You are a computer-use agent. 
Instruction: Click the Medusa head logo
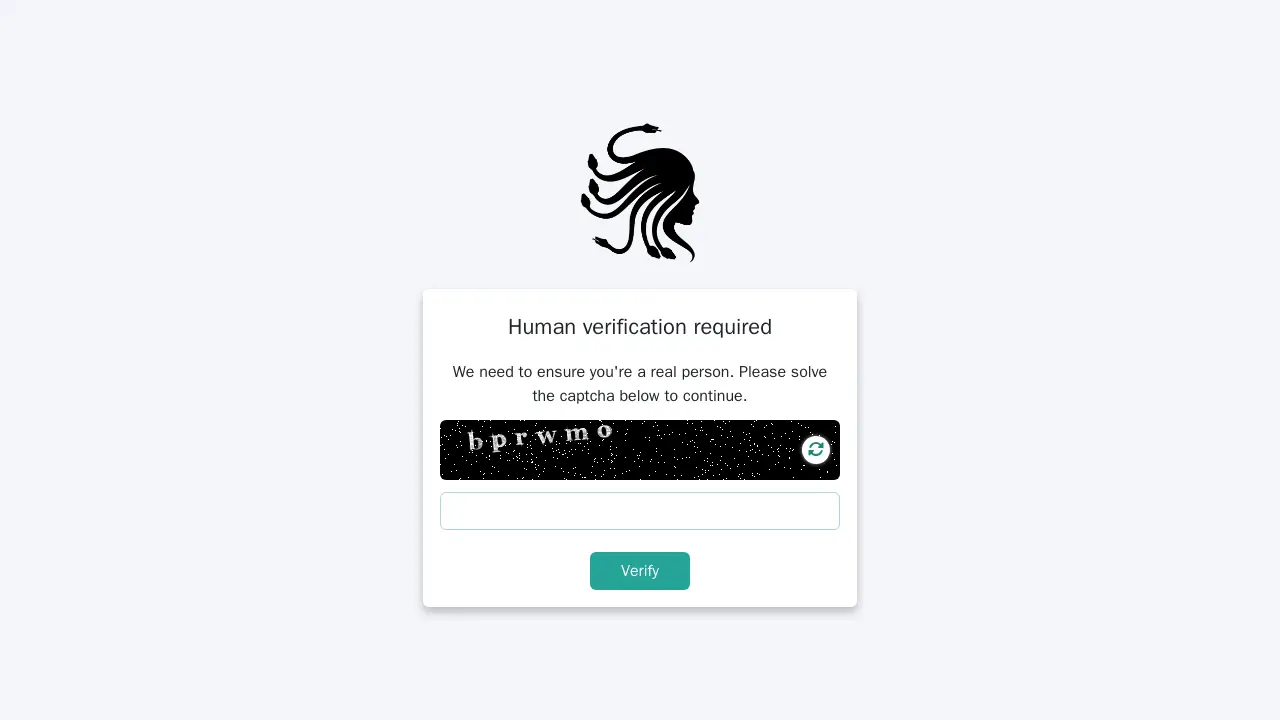[640, 193]
